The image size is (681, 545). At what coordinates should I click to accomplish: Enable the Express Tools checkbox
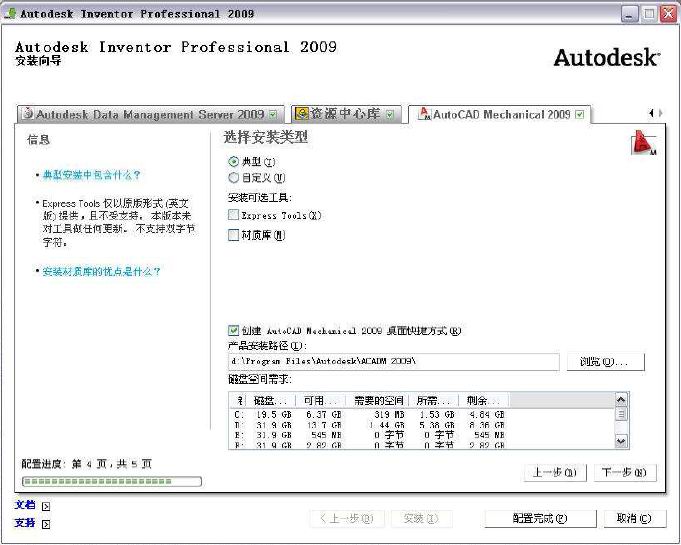tap(233, 215)
